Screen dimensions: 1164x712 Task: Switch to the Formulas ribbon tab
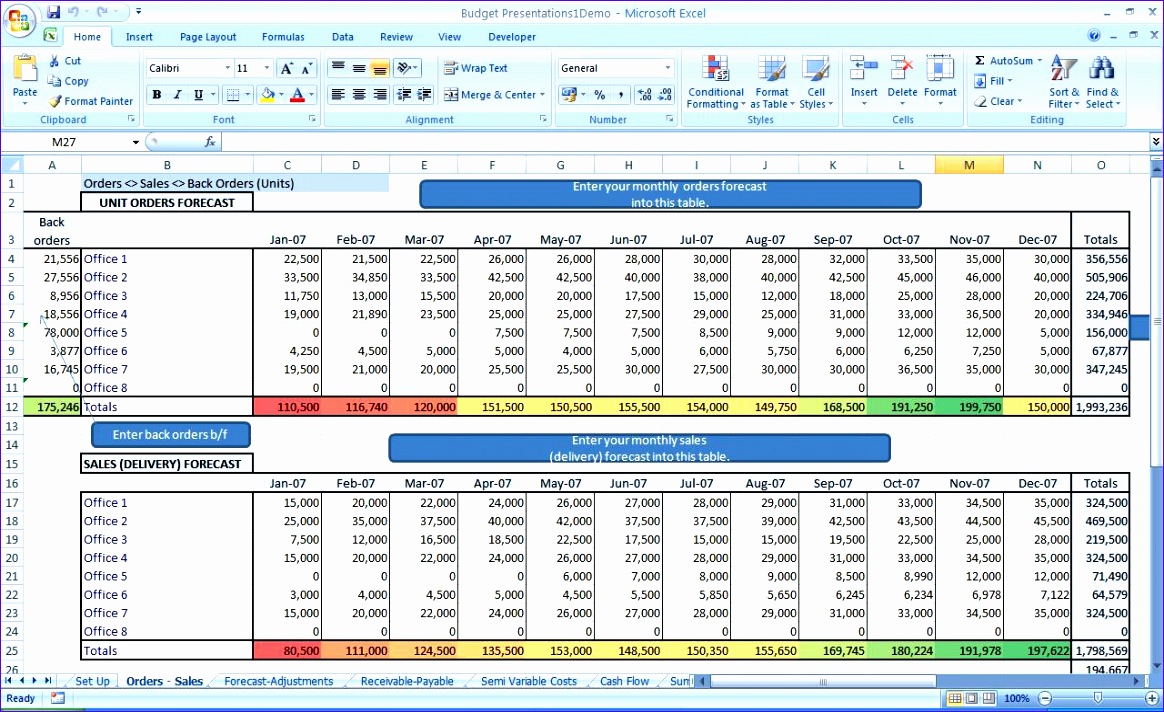[283, 36]
